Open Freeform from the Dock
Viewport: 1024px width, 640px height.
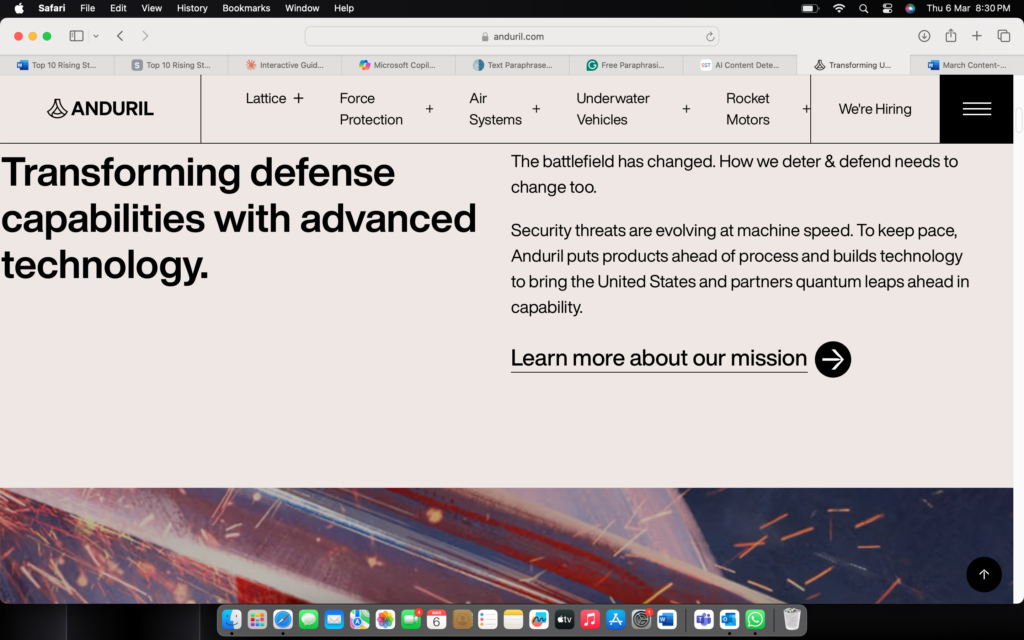tap(539, 618)
